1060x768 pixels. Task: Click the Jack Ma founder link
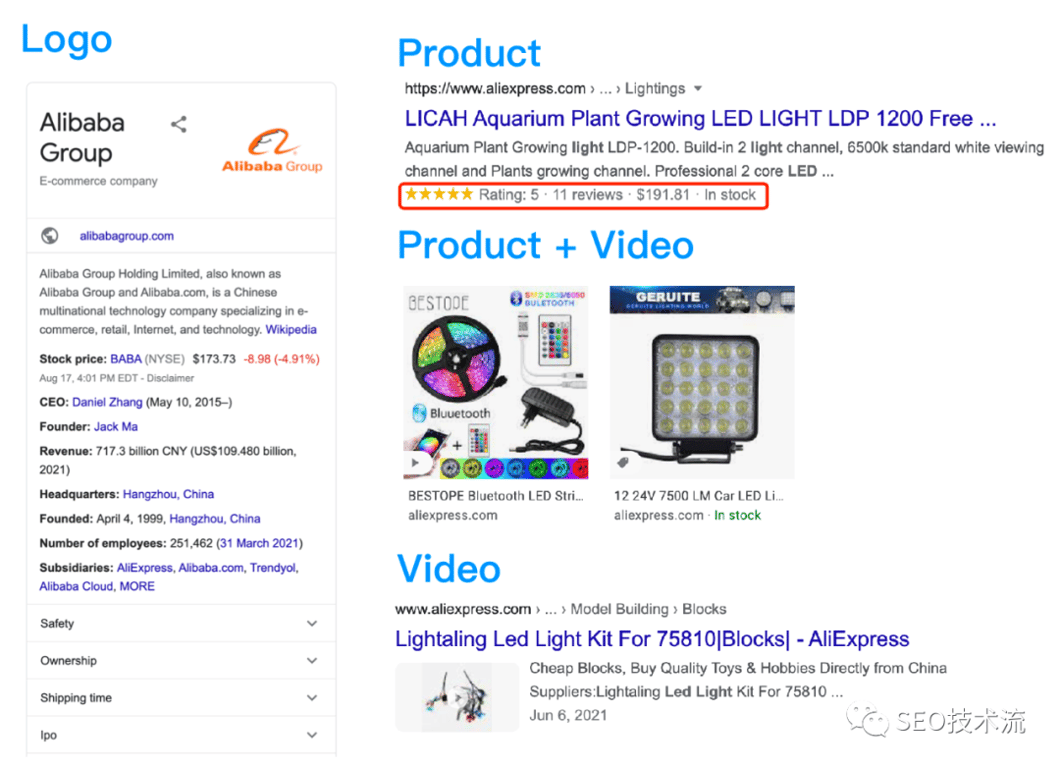point(116,427)
